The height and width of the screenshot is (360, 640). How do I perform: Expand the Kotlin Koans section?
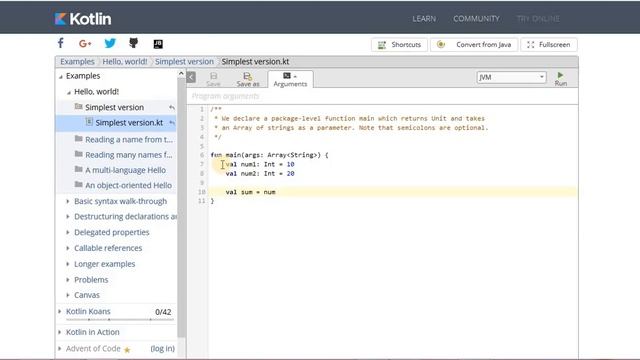pyautogui.click(x=60, y=311)
